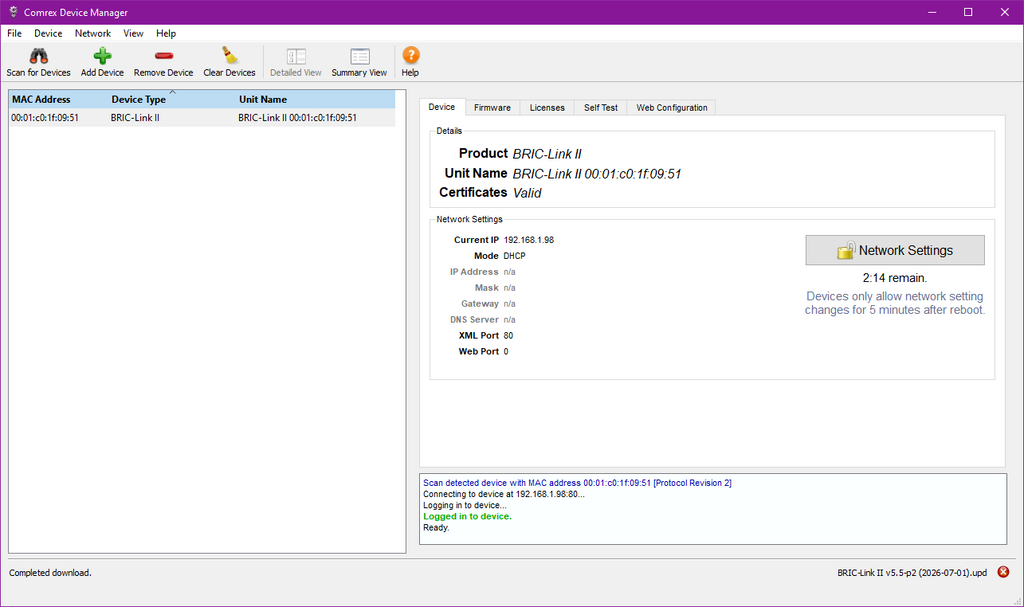This screenshot has width=1024, height=607.
Task: Open the View menu
Action: point(133,33)
